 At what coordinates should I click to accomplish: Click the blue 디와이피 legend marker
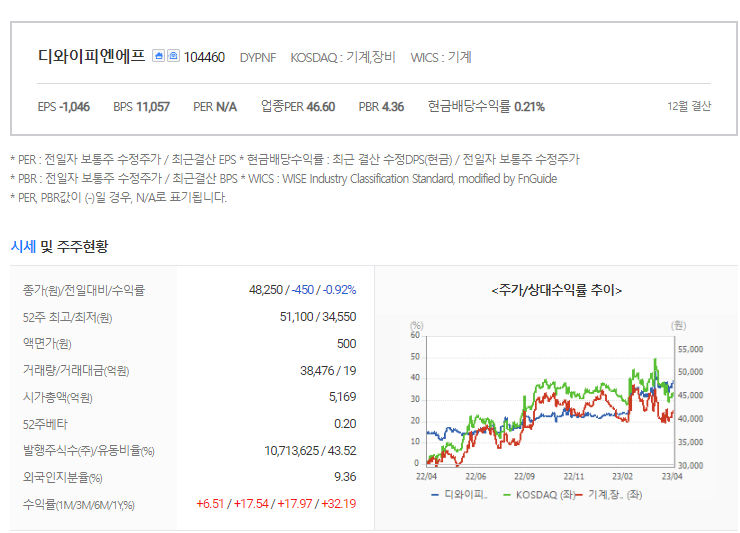click(x=435, y=495)
